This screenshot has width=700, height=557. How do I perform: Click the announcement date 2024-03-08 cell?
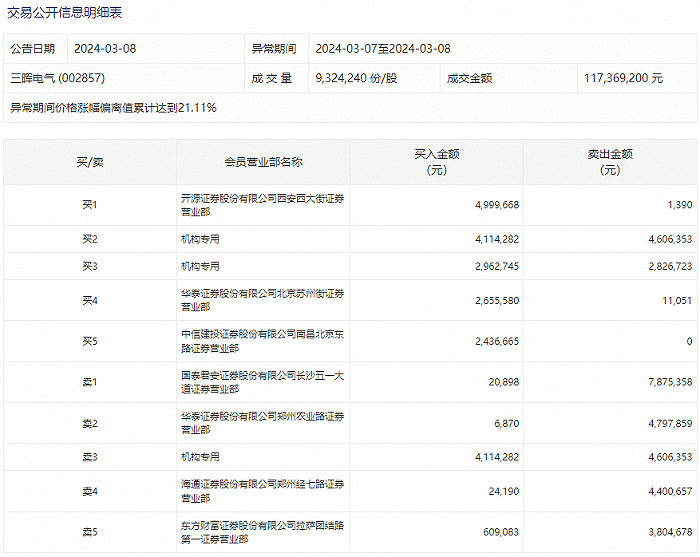[105, 49]
